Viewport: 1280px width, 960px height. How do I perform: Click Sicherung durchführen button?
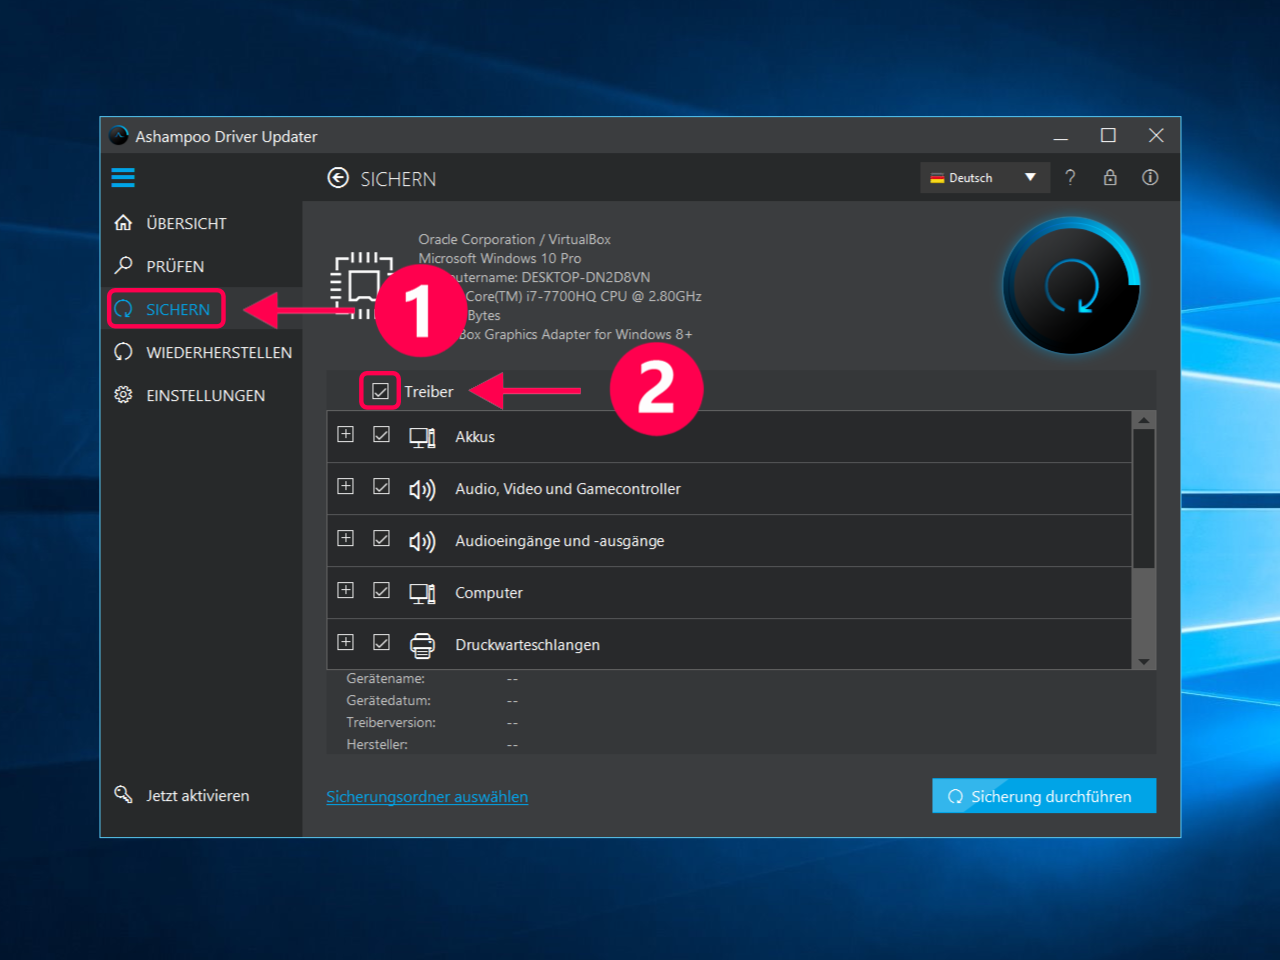click(1044, 796)
